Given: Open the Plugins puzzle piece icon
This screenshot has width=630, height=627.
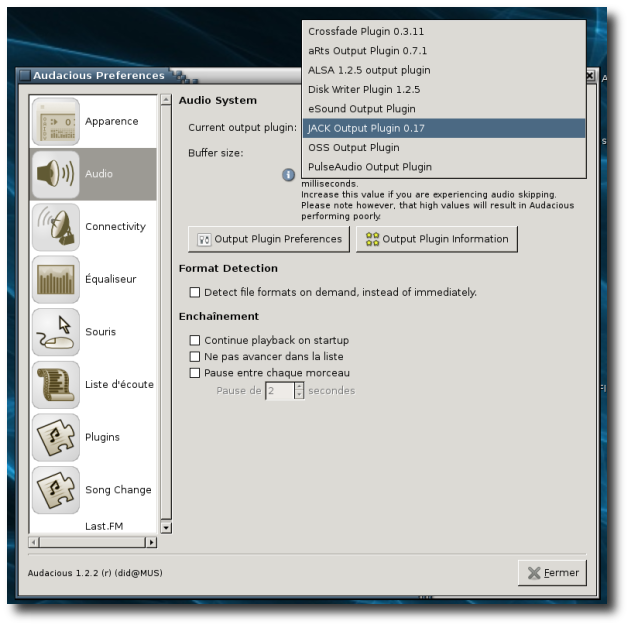Looking at the screenshot, I should coord(56,437).
